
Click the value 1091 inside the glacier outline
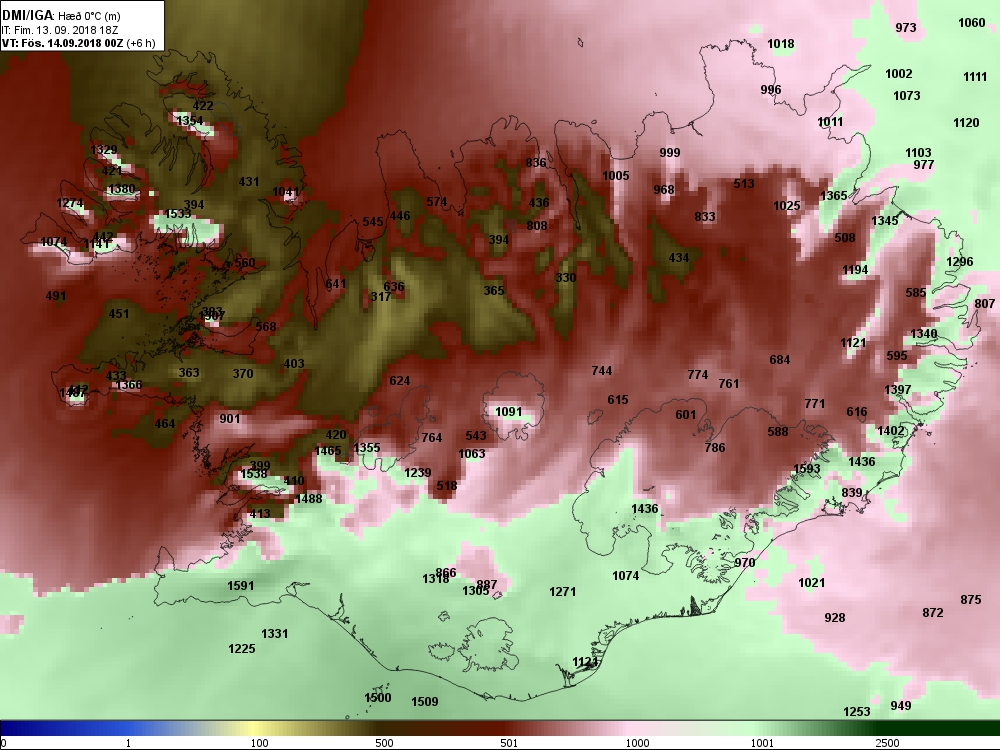[x=508, y=413]
